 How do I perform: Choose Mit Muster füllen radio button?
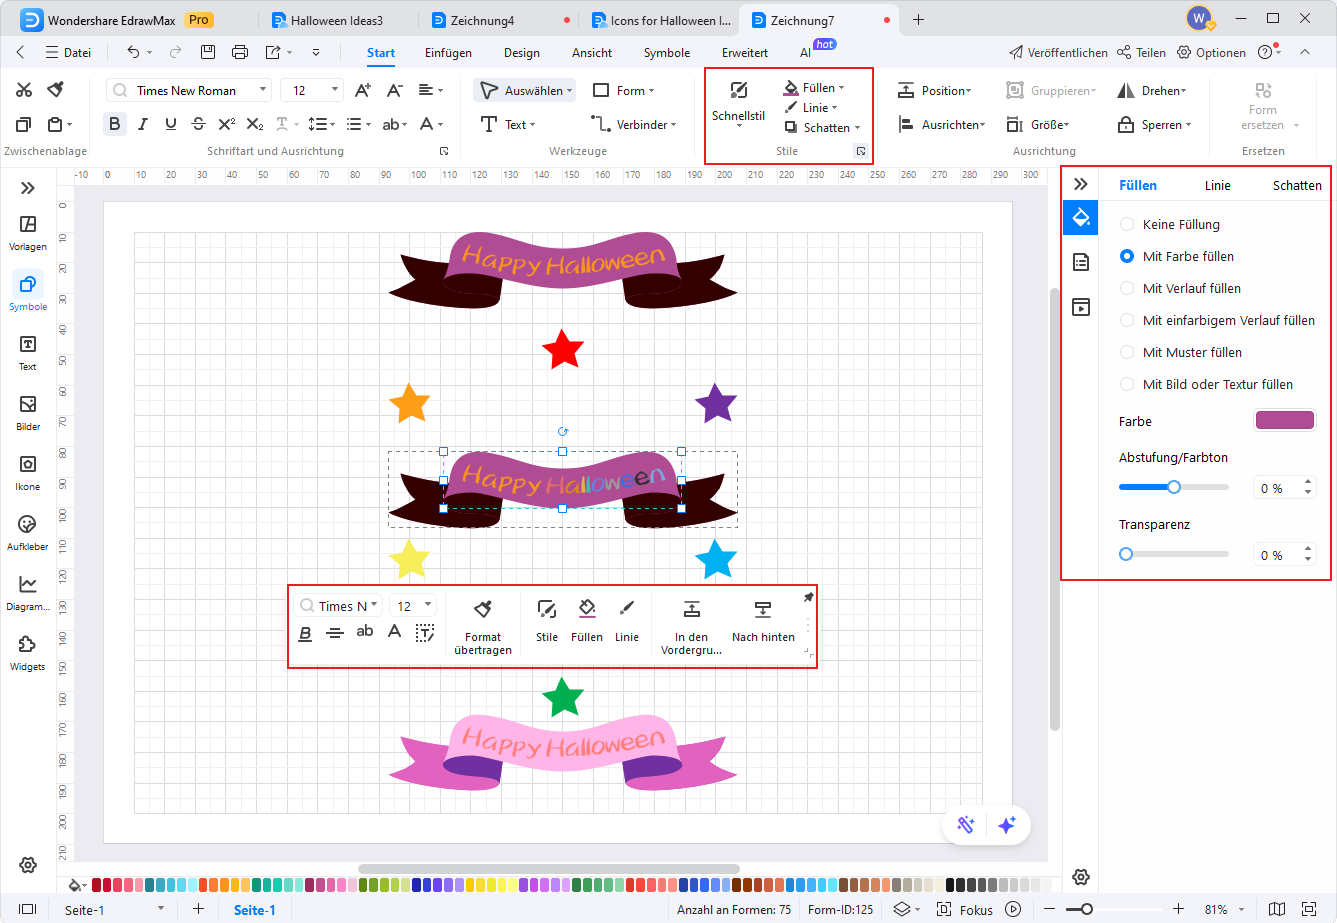pyautogui.click(x=1127, y=353)
